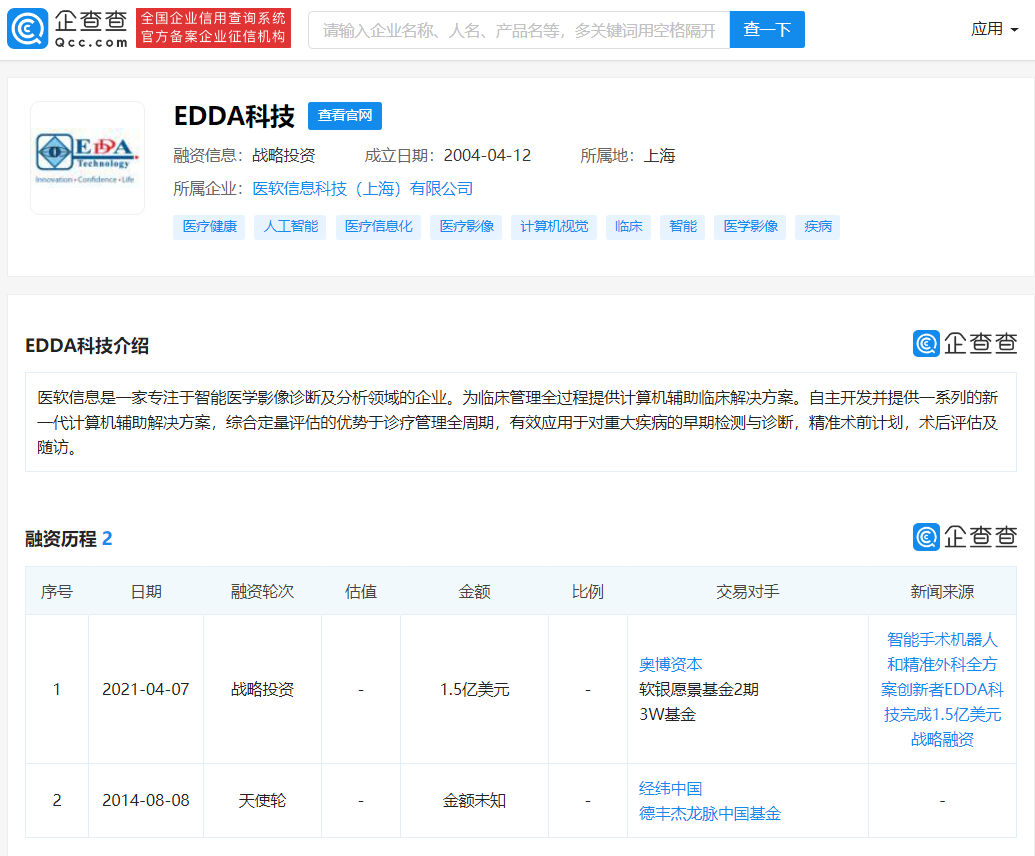Open the 应用 dropdown in the top right
The height and width of the screenshot is (856, 1035).
click(x=995, y=29)
